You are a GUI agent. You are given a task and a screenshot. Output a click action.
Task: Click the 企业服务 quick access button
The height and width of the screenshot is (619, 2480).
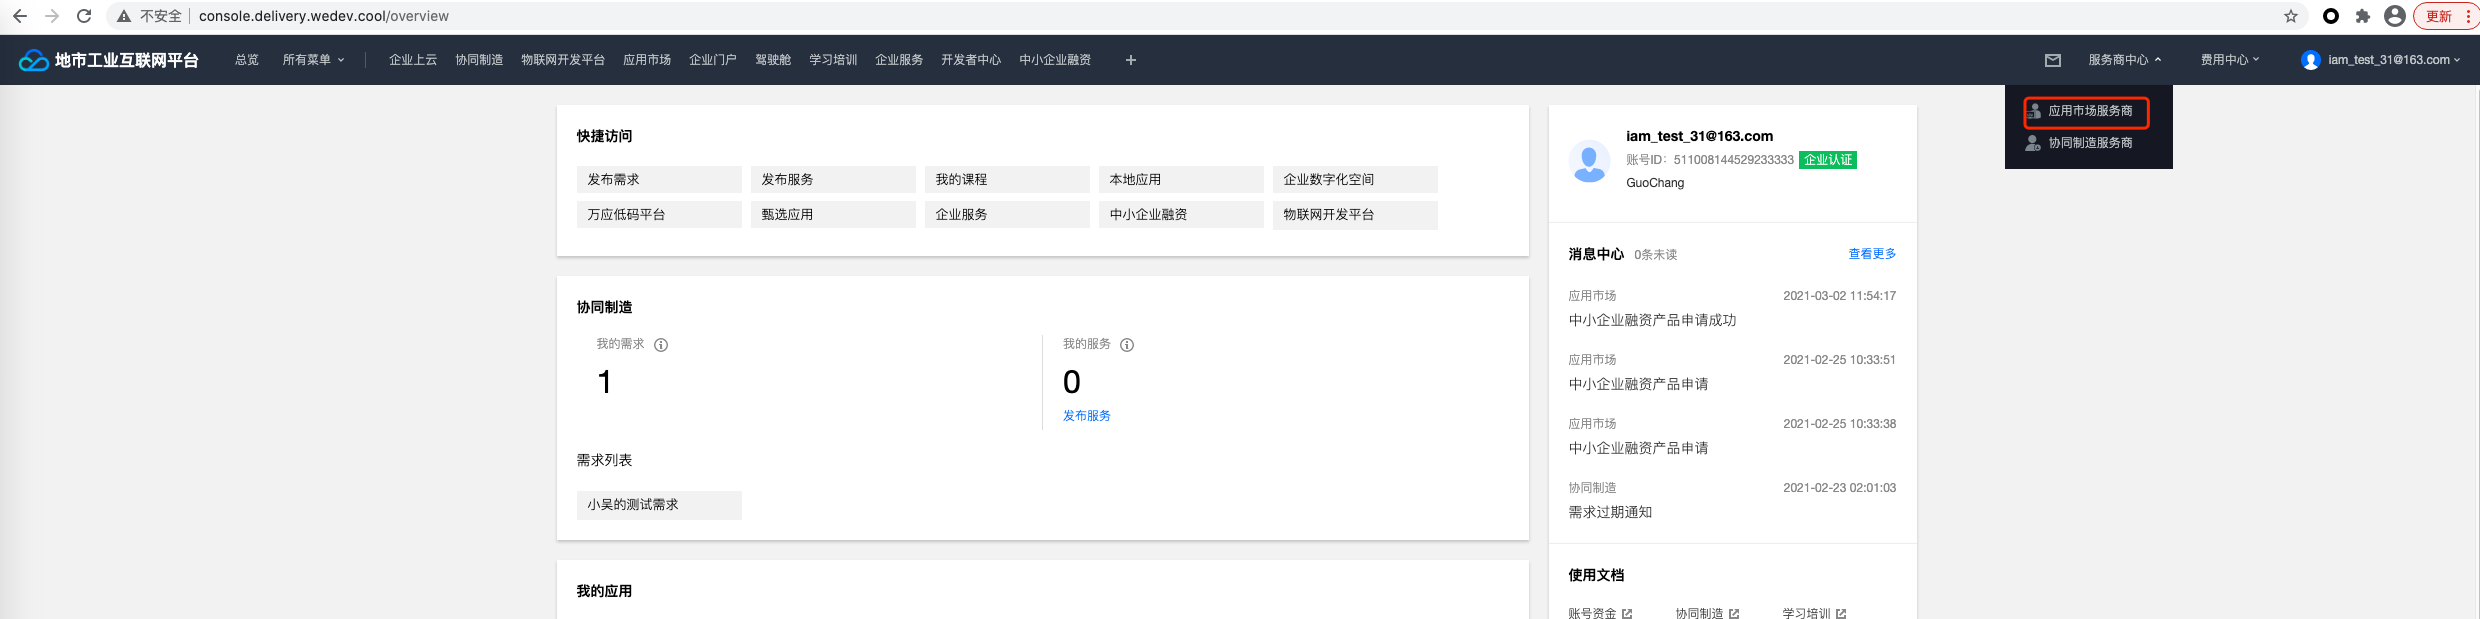(1007, 215)
